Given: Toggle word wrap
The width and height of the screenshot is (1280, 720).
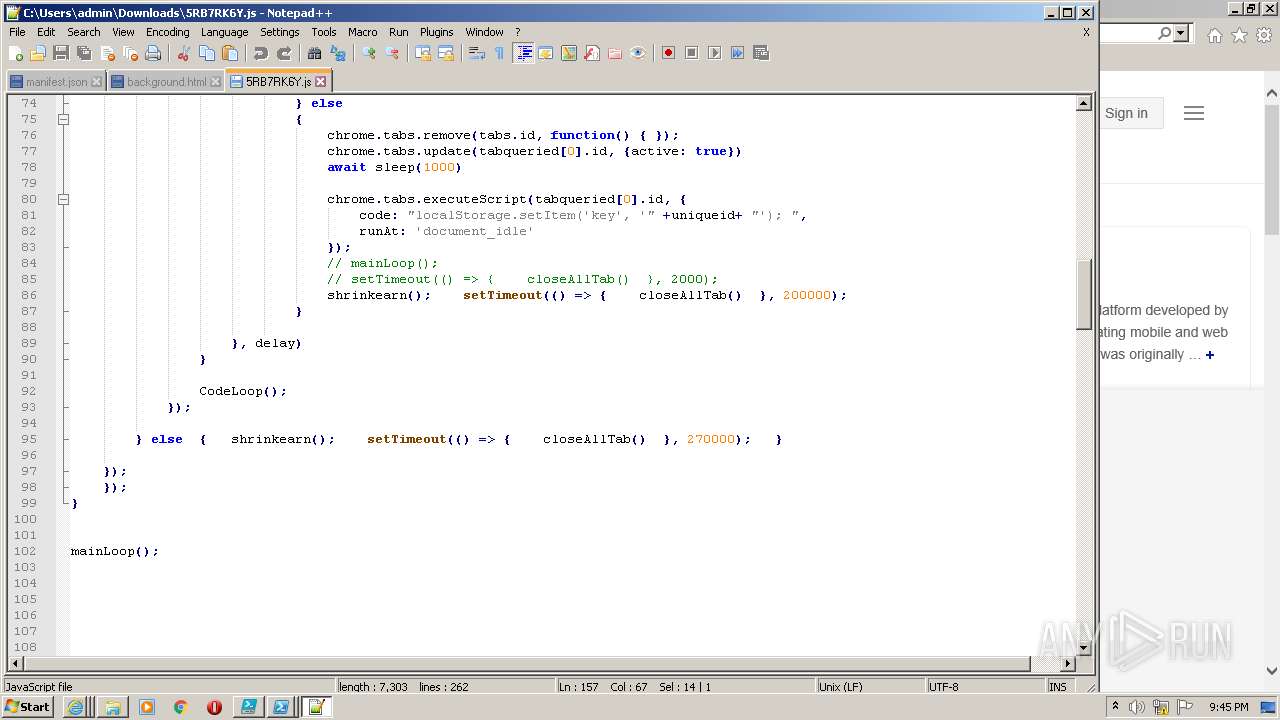Looking at the screenshot, I should pos(477,53).
